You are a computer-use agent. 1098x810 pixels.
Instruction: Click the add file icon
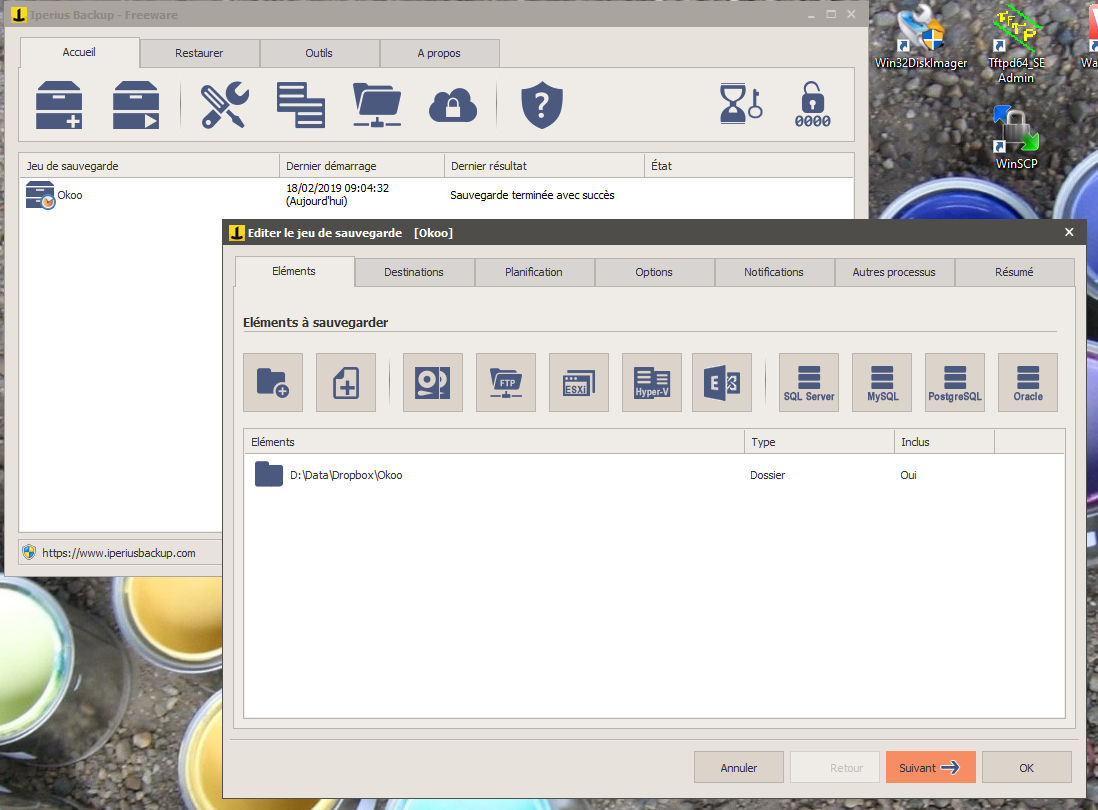(346, 382)
